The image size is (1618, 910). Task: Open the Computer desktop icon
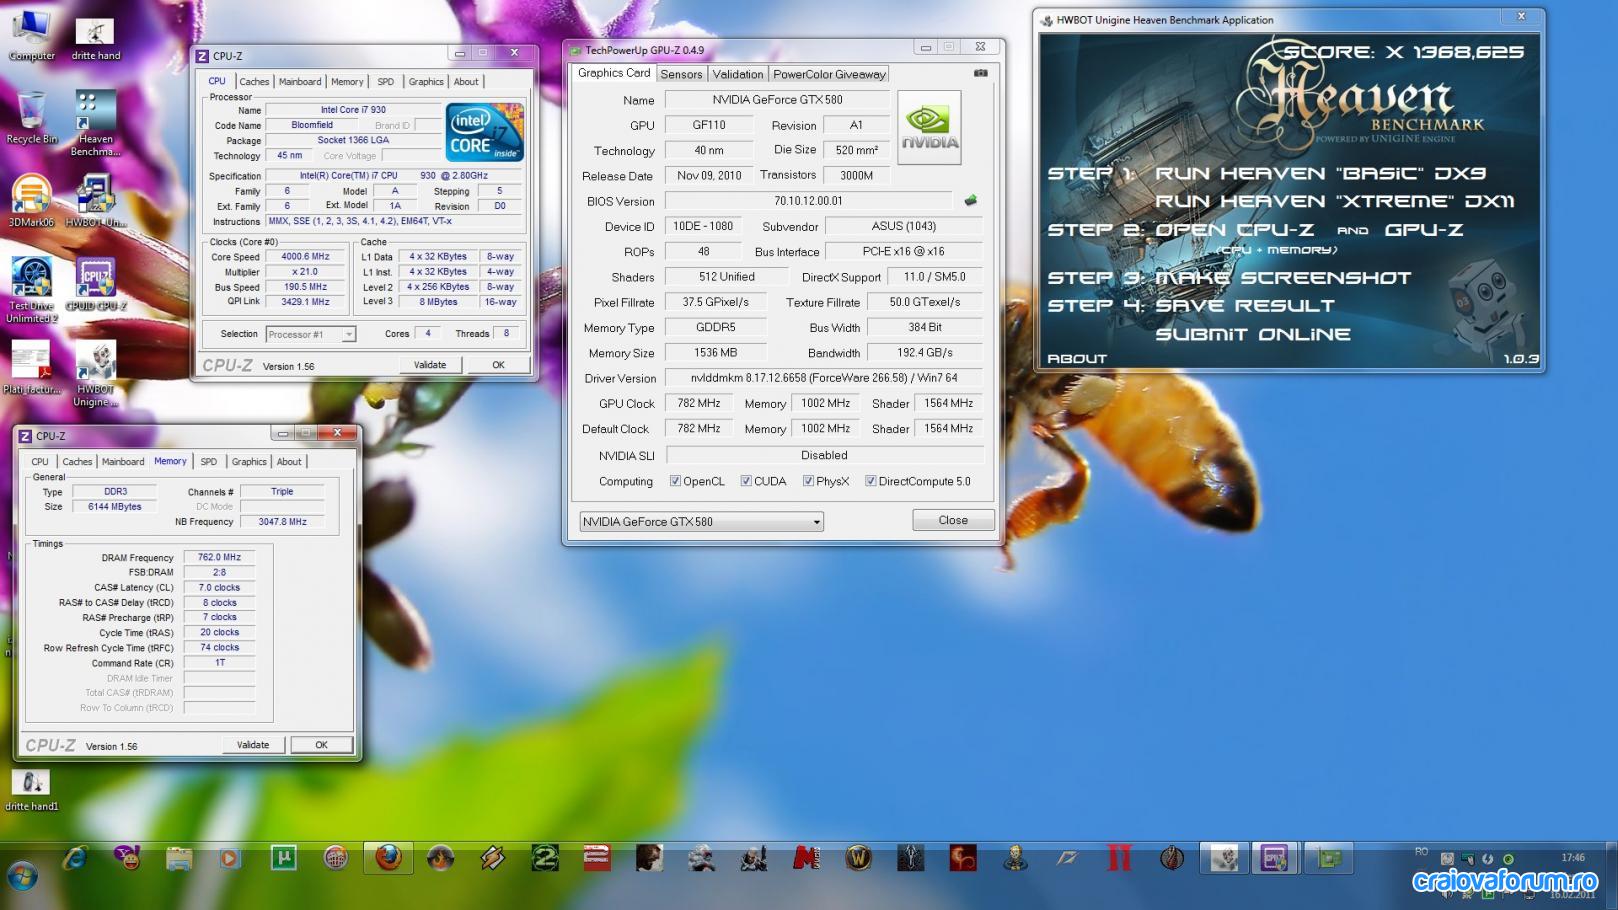pos(32,35)
